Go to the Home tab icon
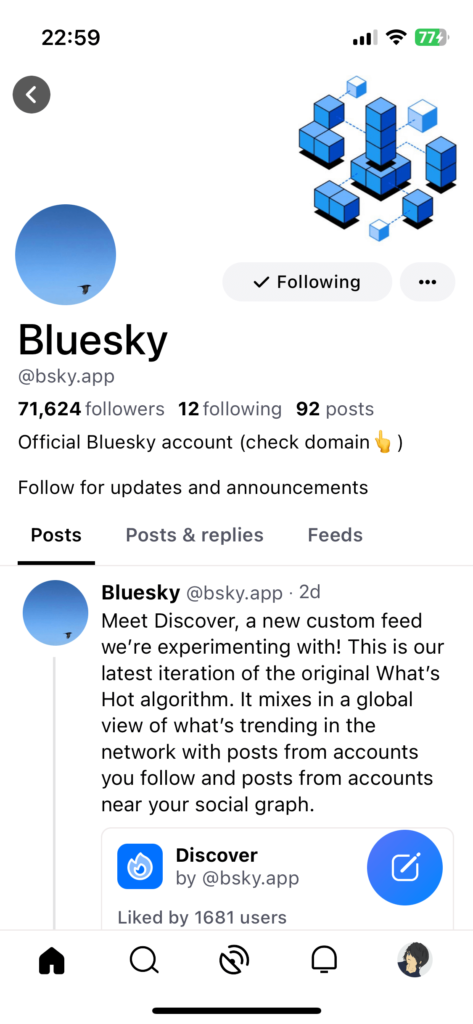The image size is (473, 1024). (x=52, y=960)
